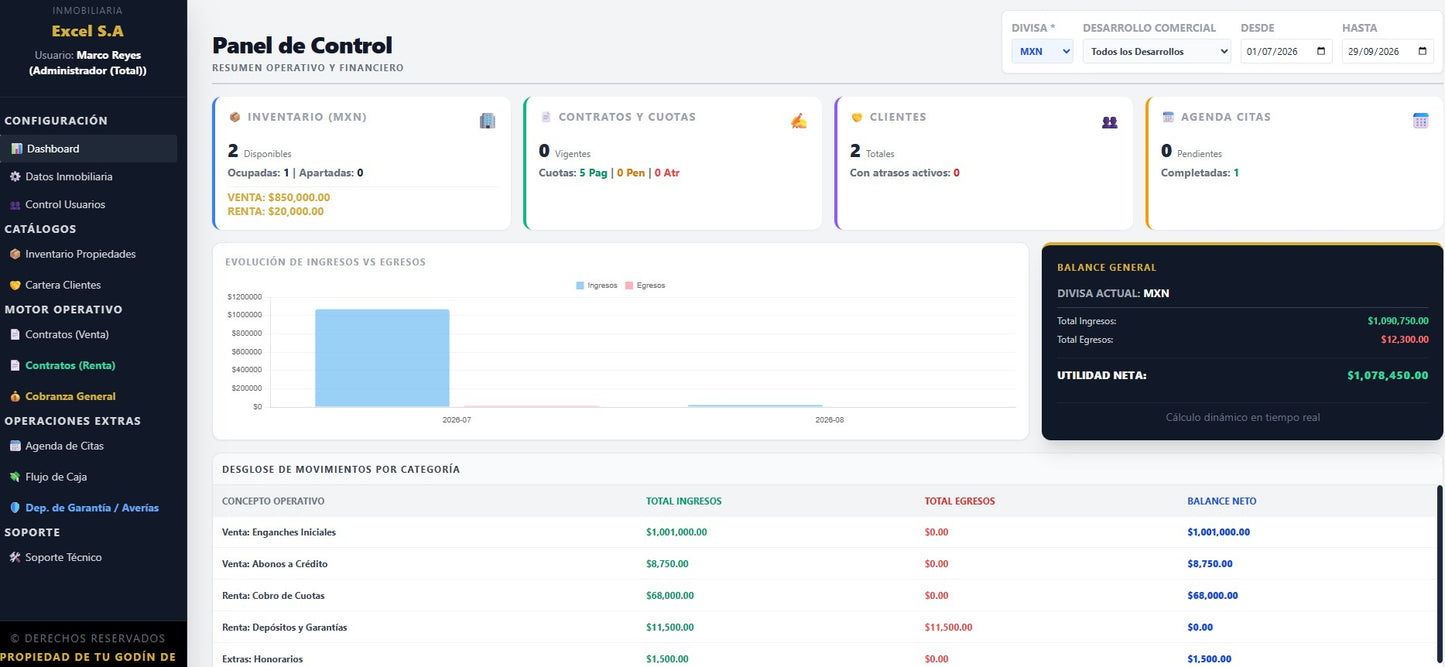The width and height of the screenshot is (1445, 667).
Task: Open the Flujo de Caja link
Action: point(56,477)
